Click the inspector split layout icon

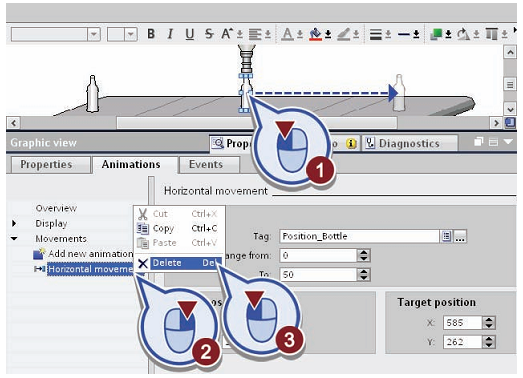[493, 142]
